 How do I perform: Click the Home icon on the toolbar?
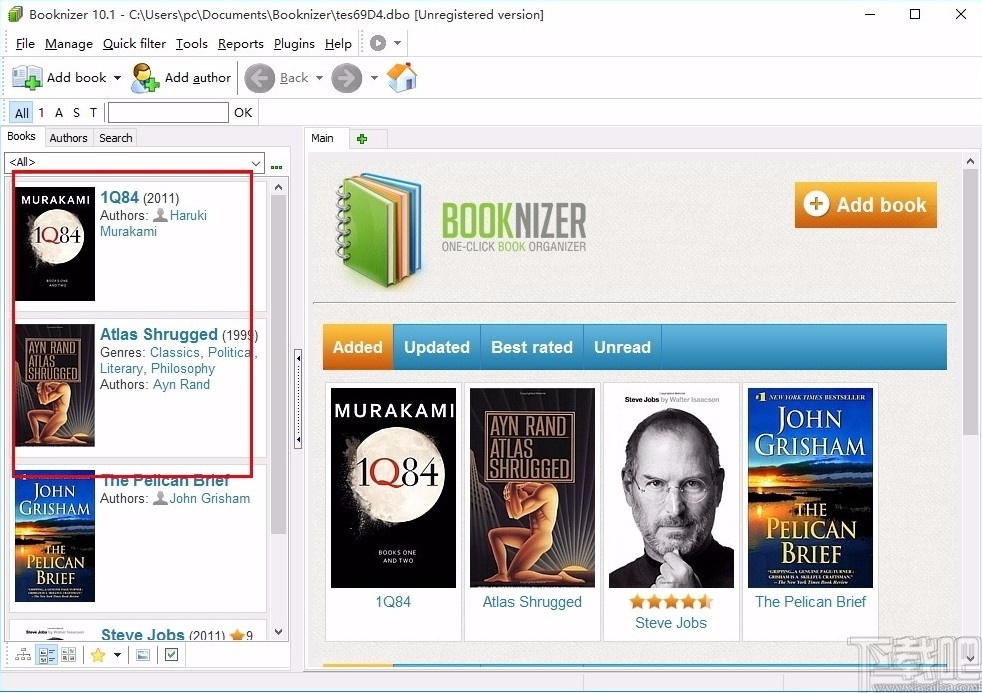401,77
